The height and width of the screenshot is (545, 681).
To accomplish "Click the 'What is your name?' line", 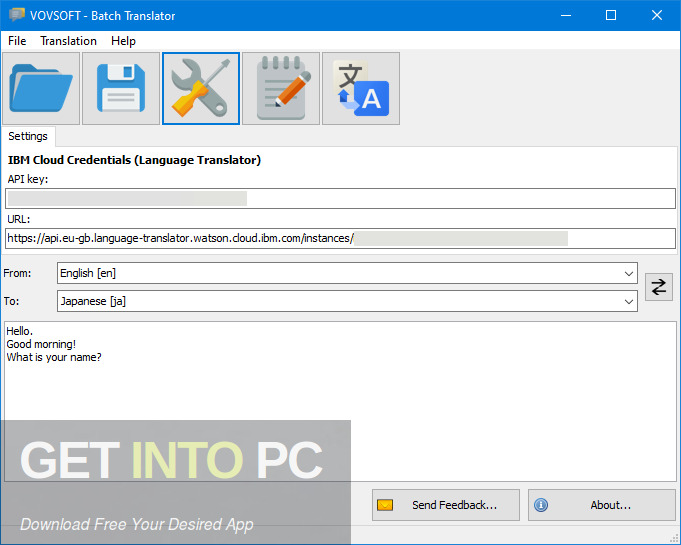I will coord(54,357).
